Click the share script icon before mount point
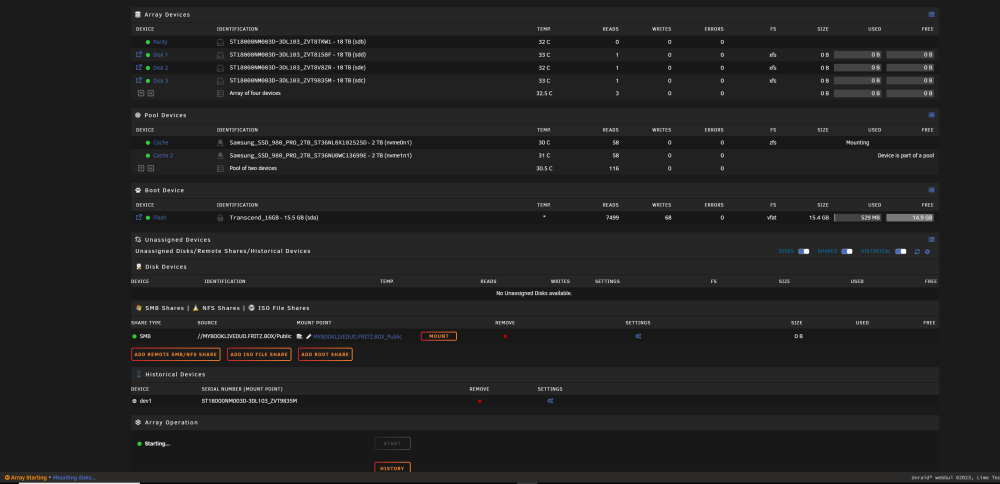Screen dimensions: 1000x484 pos(299,336)
